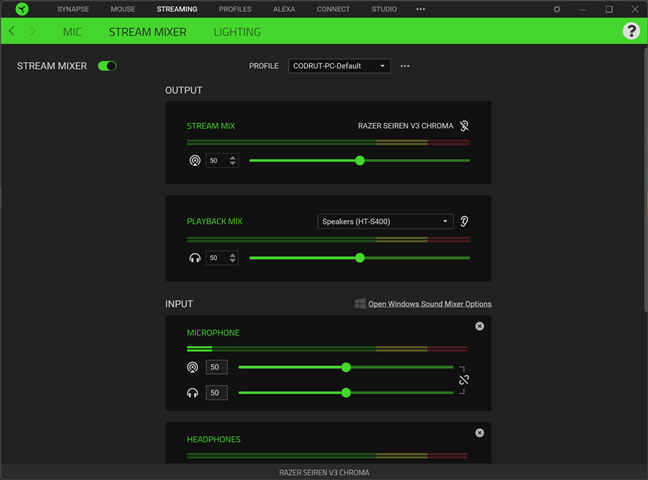Screen dimensions: 648x480
Task: Open the ALEXA top tab
Action: 284,9
